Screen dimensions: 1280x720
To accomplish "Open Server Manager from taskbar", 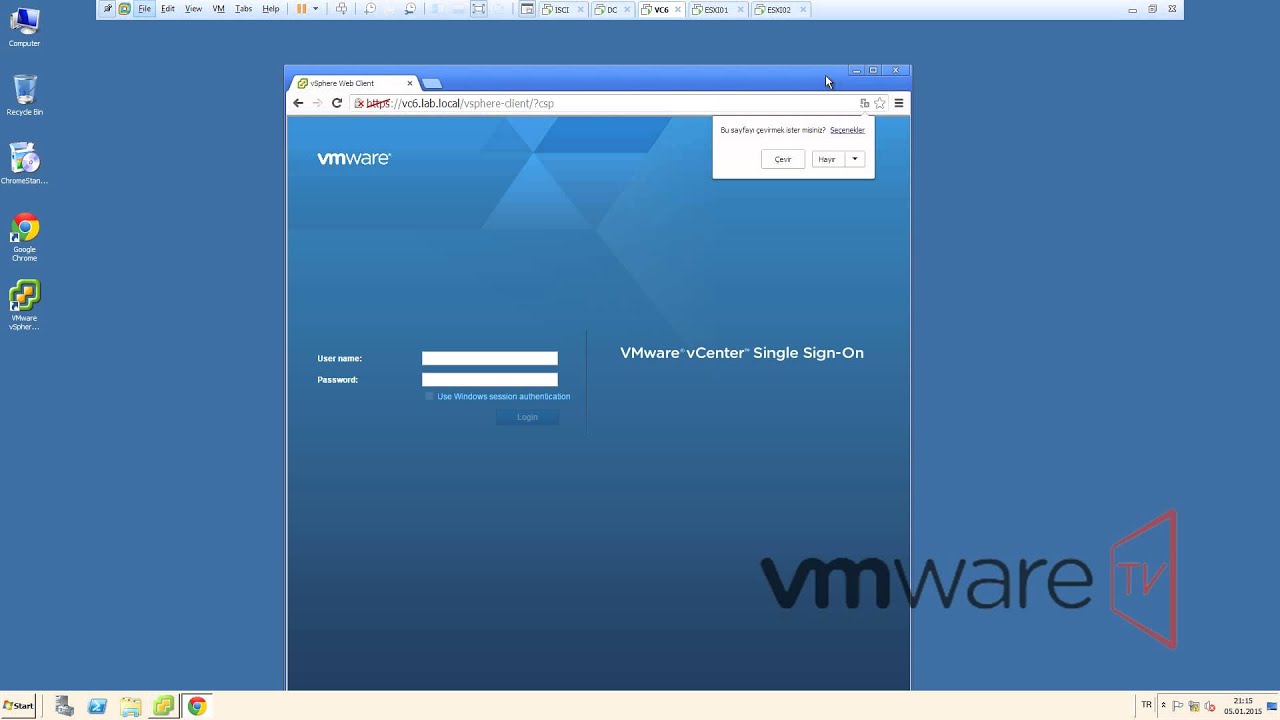I will pos(64,706).
